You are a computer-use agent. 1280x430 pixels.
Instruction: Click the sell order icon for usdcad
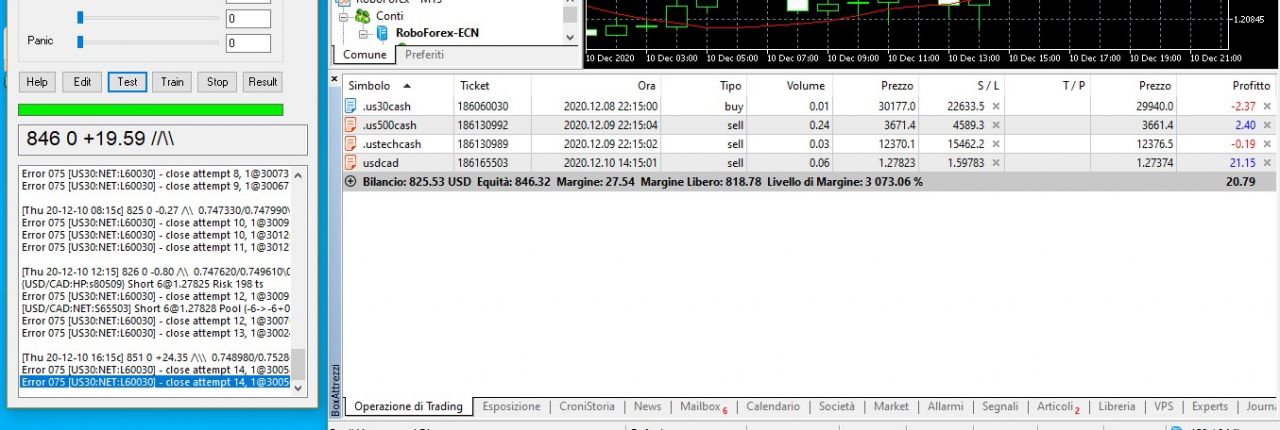(351, 162)
